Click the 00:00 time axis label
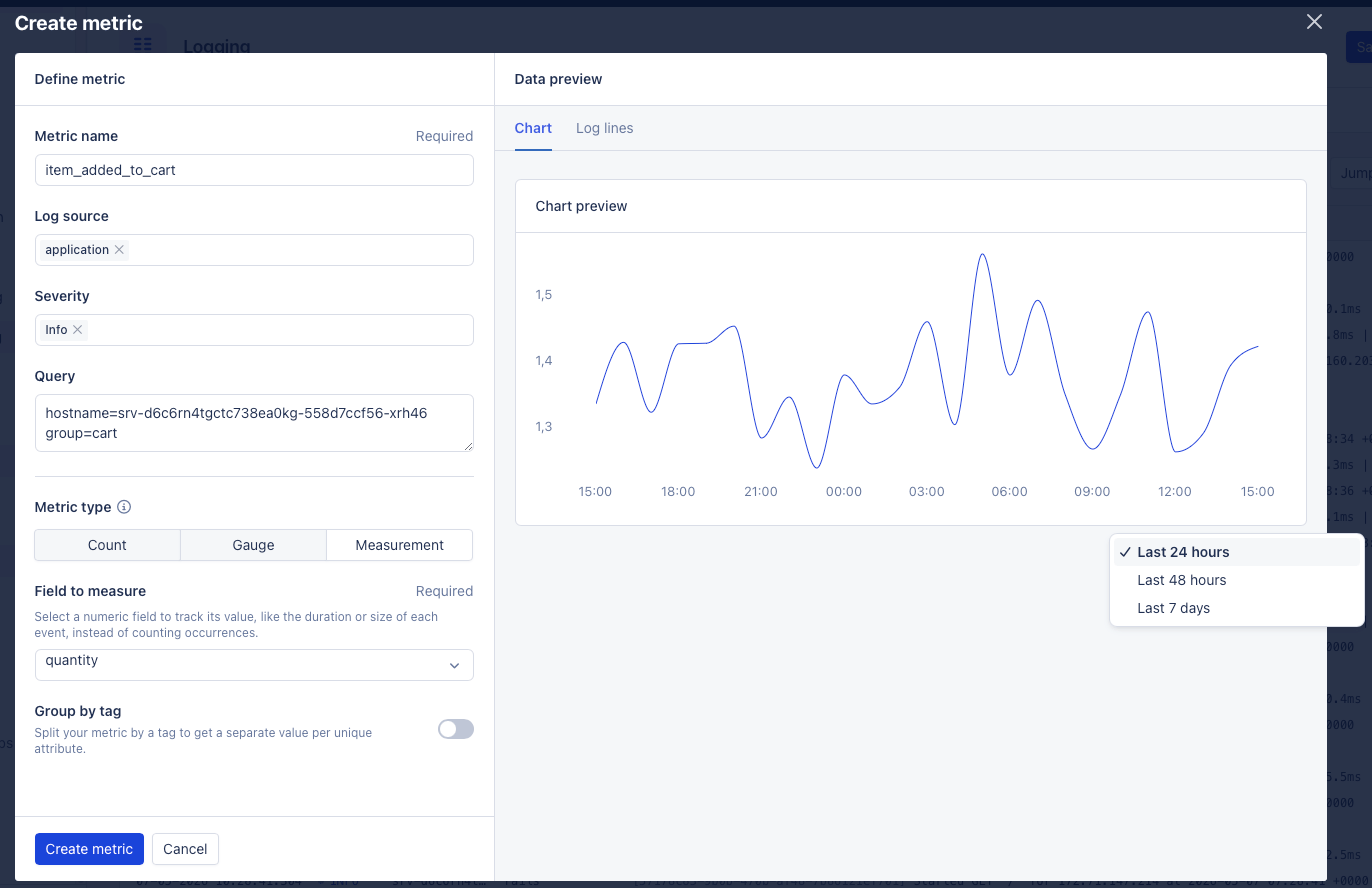This screenshot has width=1372, height=888. click(844, 491)
